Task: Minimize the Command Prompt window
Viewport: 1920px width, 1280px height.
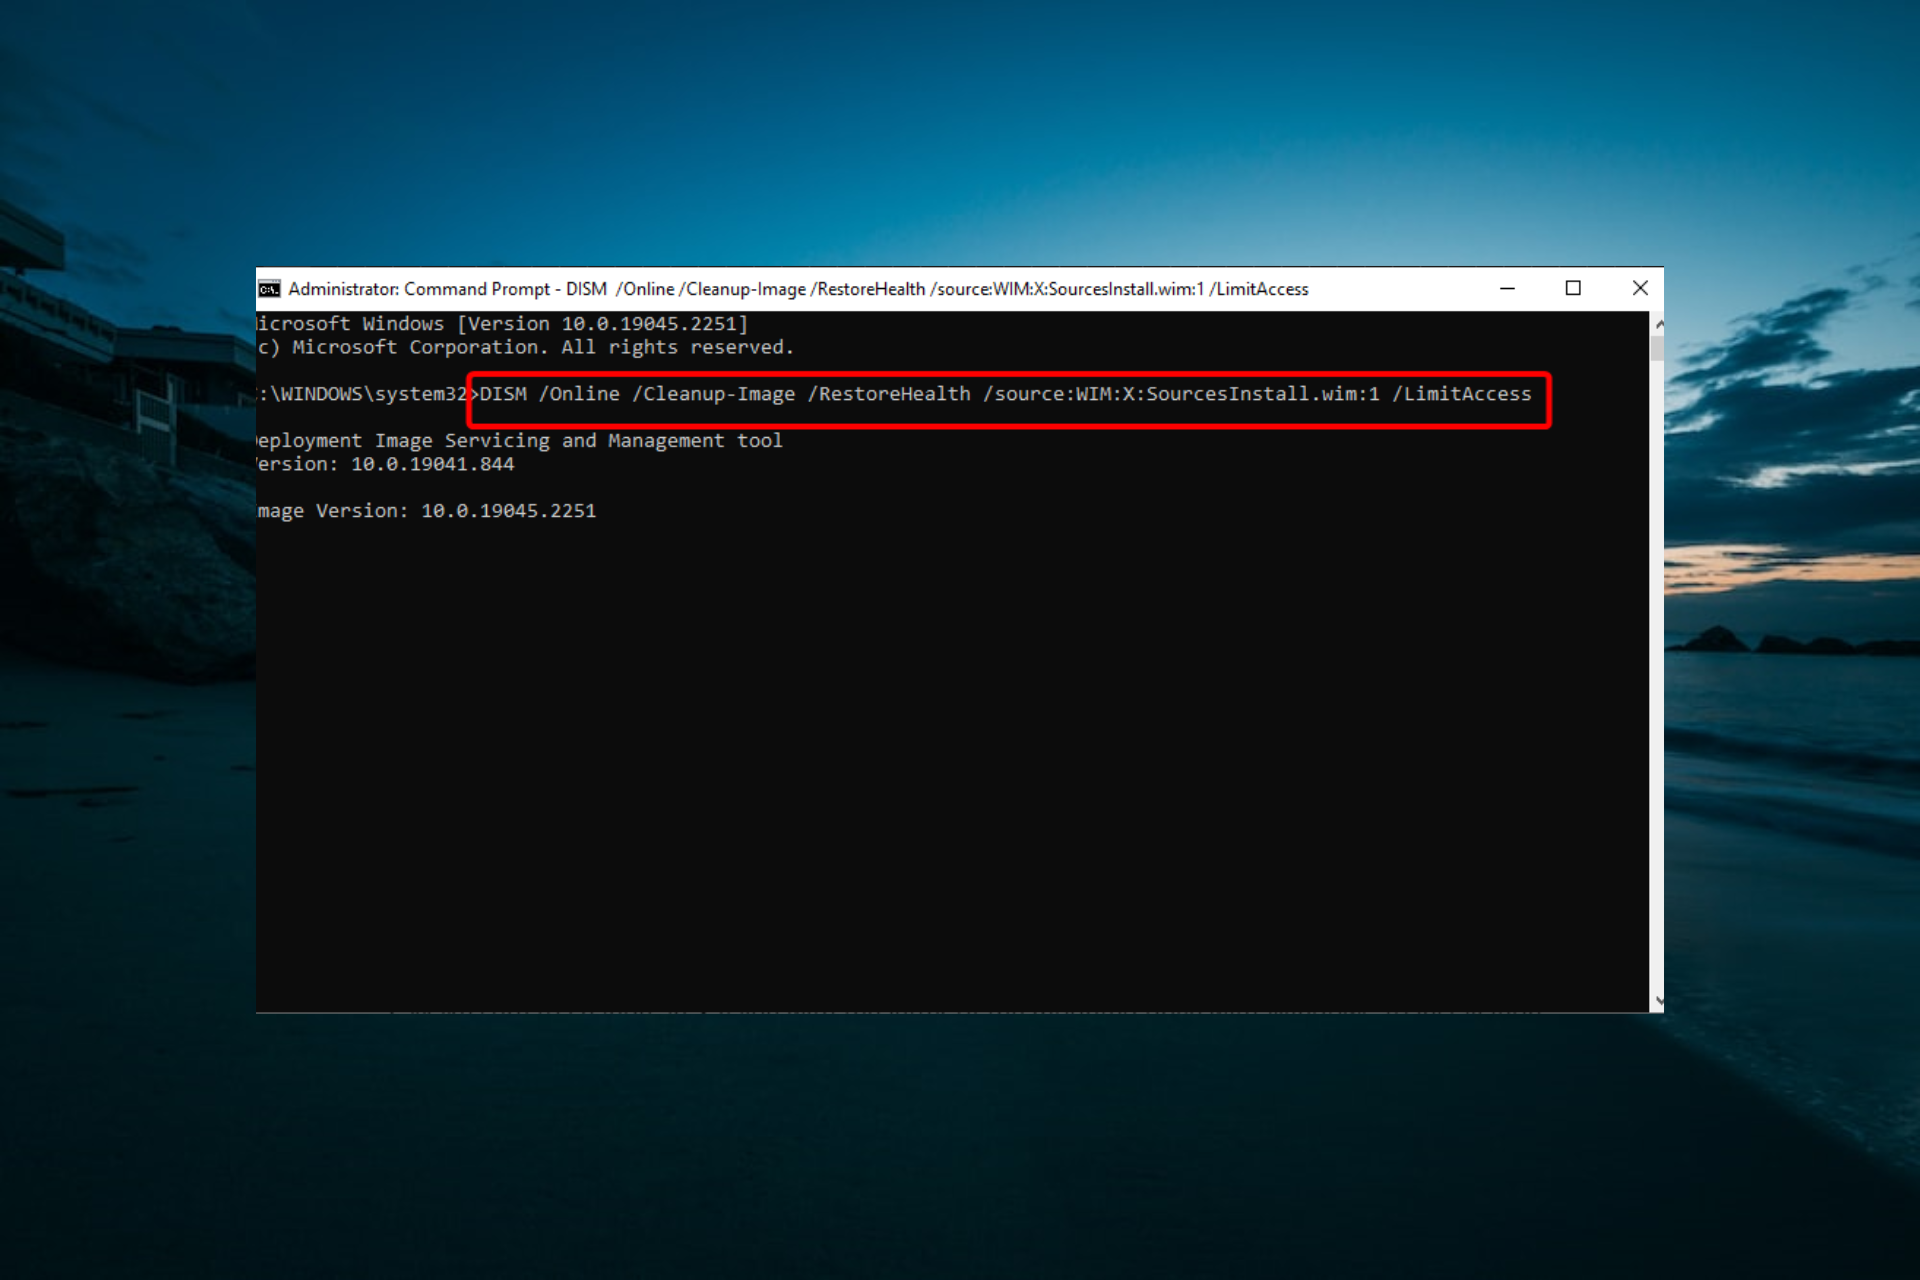Action: [x=1507, y=289]
